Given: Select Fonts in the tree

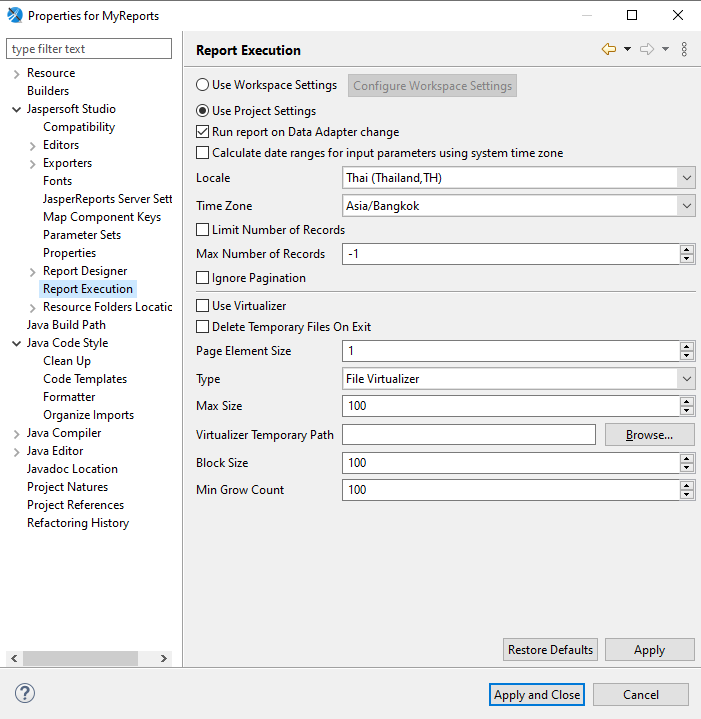Looking at the screenshot, I should [57, 181].
